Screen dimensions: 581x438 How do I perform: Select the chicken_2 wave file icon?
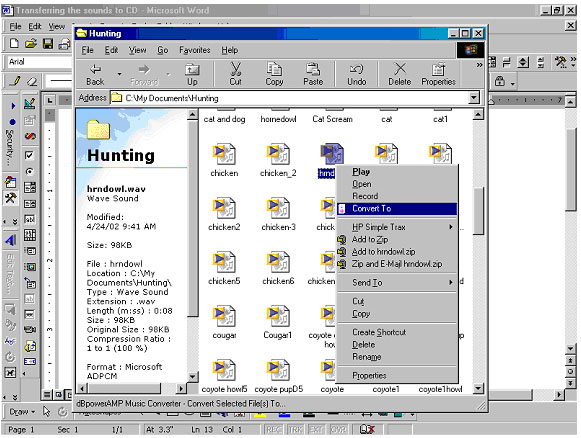click(x=278, y=155)
